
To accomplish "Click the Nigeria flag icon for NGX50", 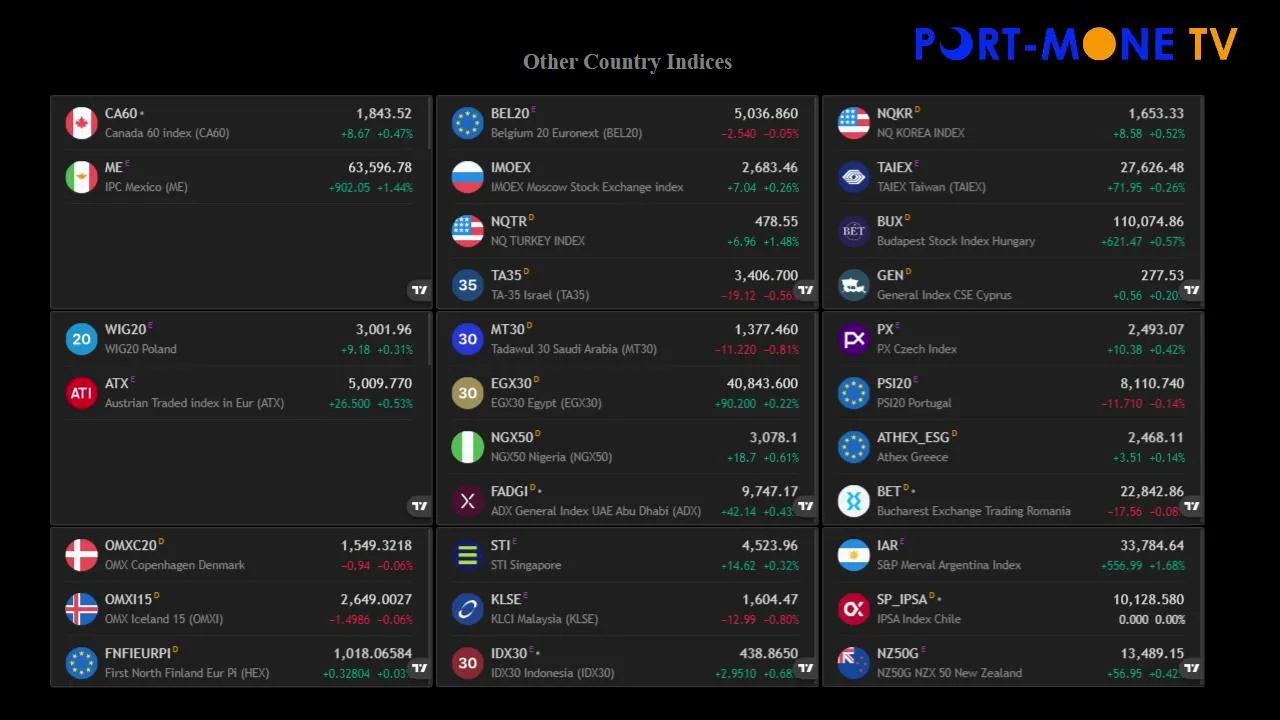I will pos(467,447).
